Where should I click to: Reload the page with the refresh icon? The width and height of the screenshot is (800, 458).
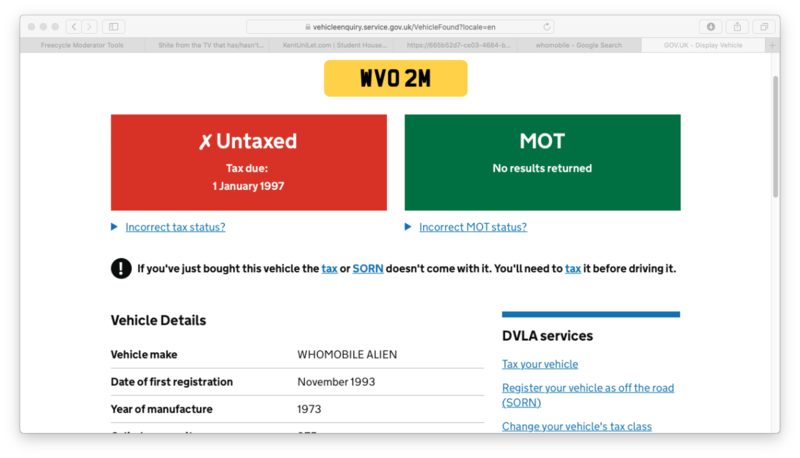(x=546, y=27)
